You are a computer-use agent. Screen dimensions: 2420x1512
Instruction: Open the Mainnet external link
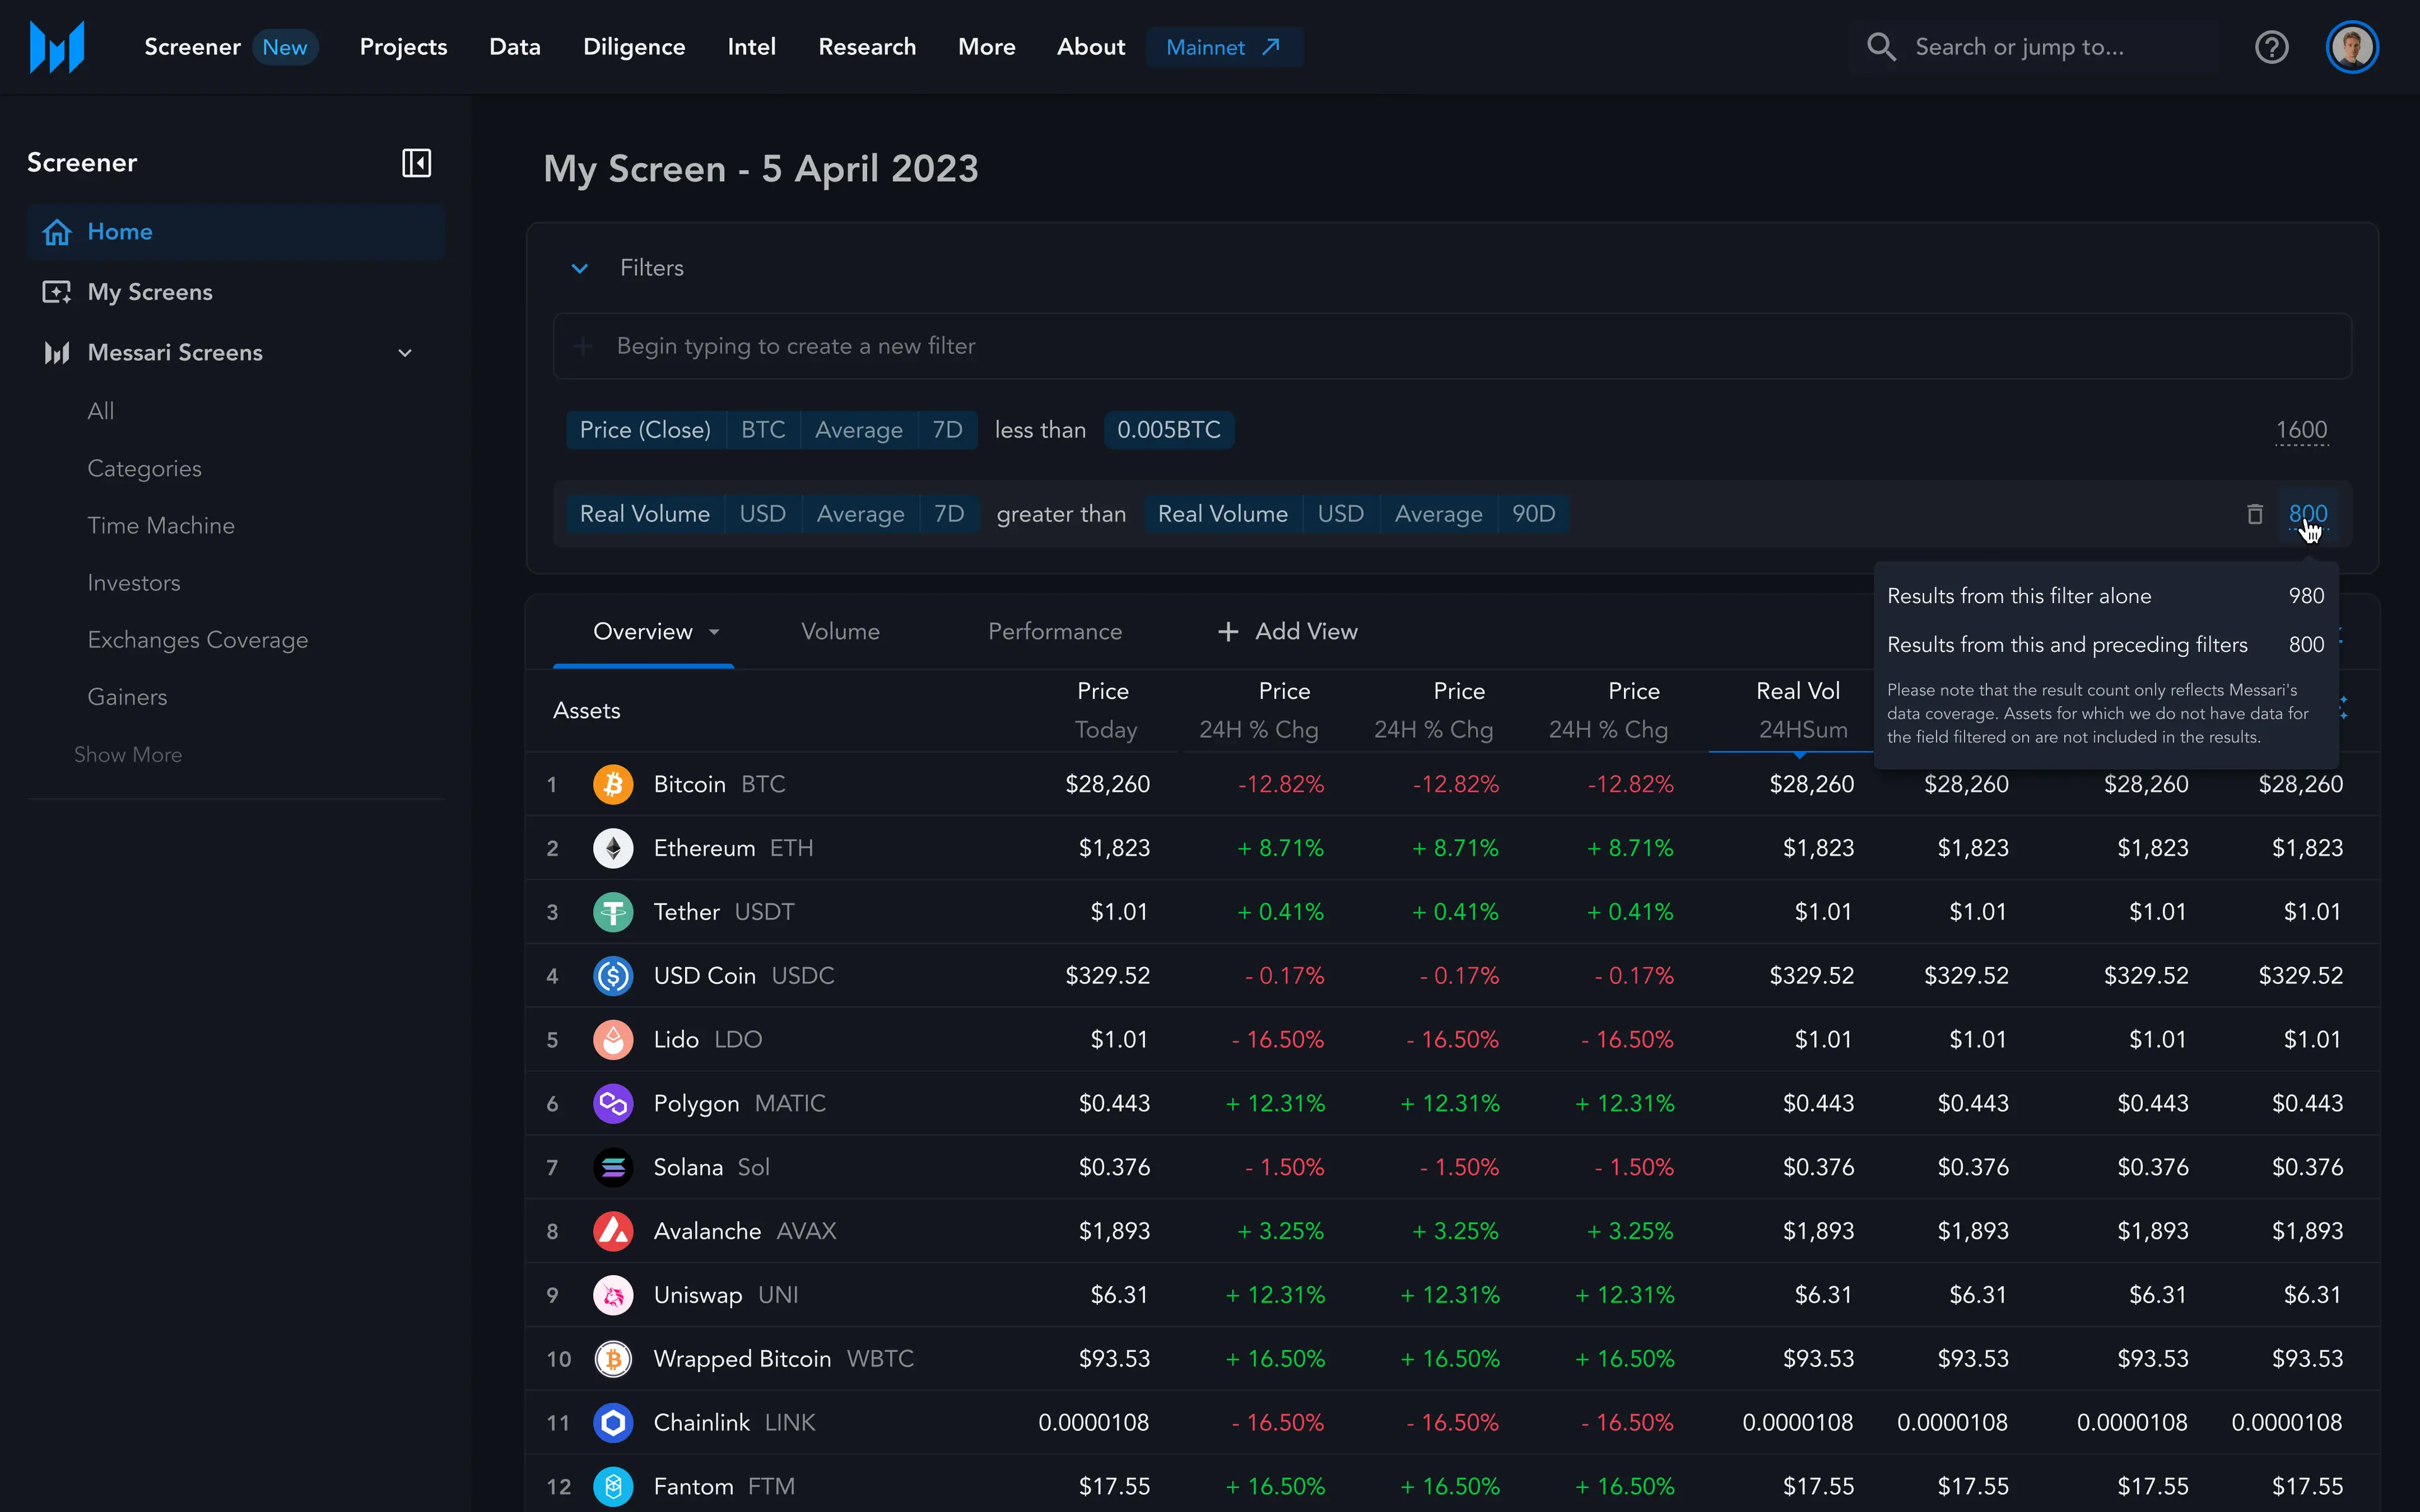point(1224,47)
